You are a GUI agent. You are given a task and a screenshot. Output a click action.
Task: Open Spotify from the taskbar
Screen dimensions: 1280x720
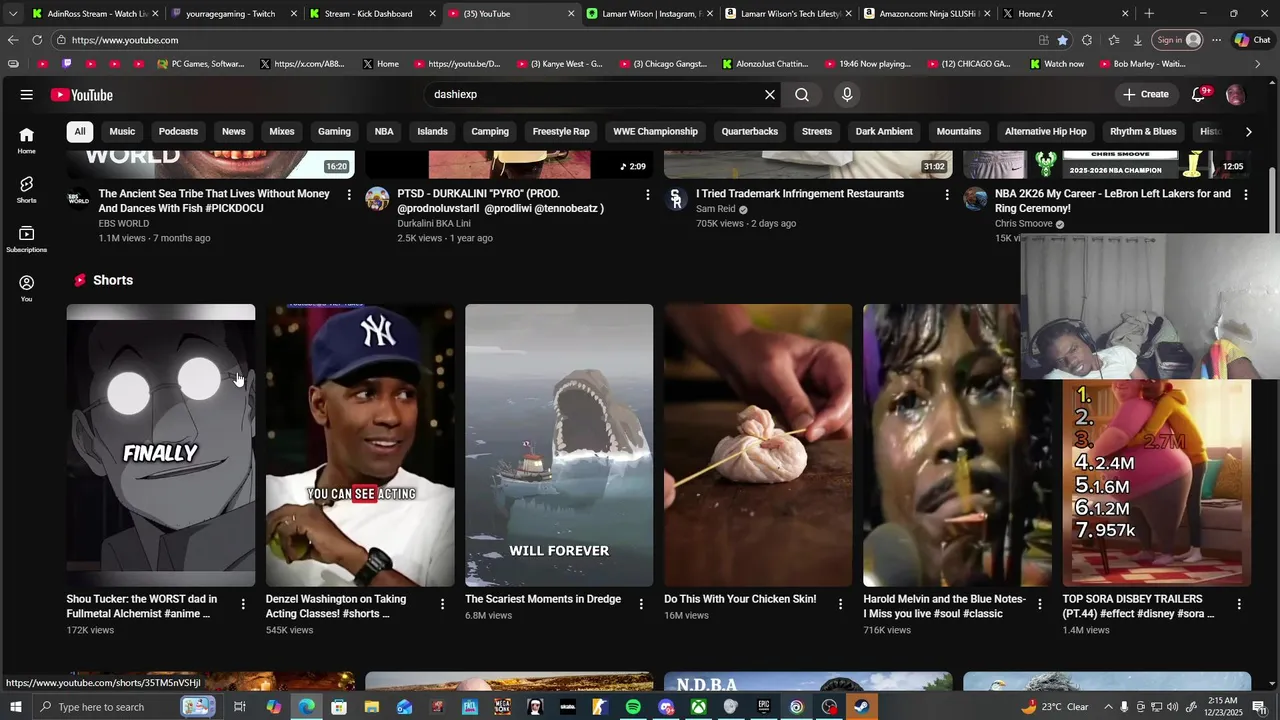(633, 707)
